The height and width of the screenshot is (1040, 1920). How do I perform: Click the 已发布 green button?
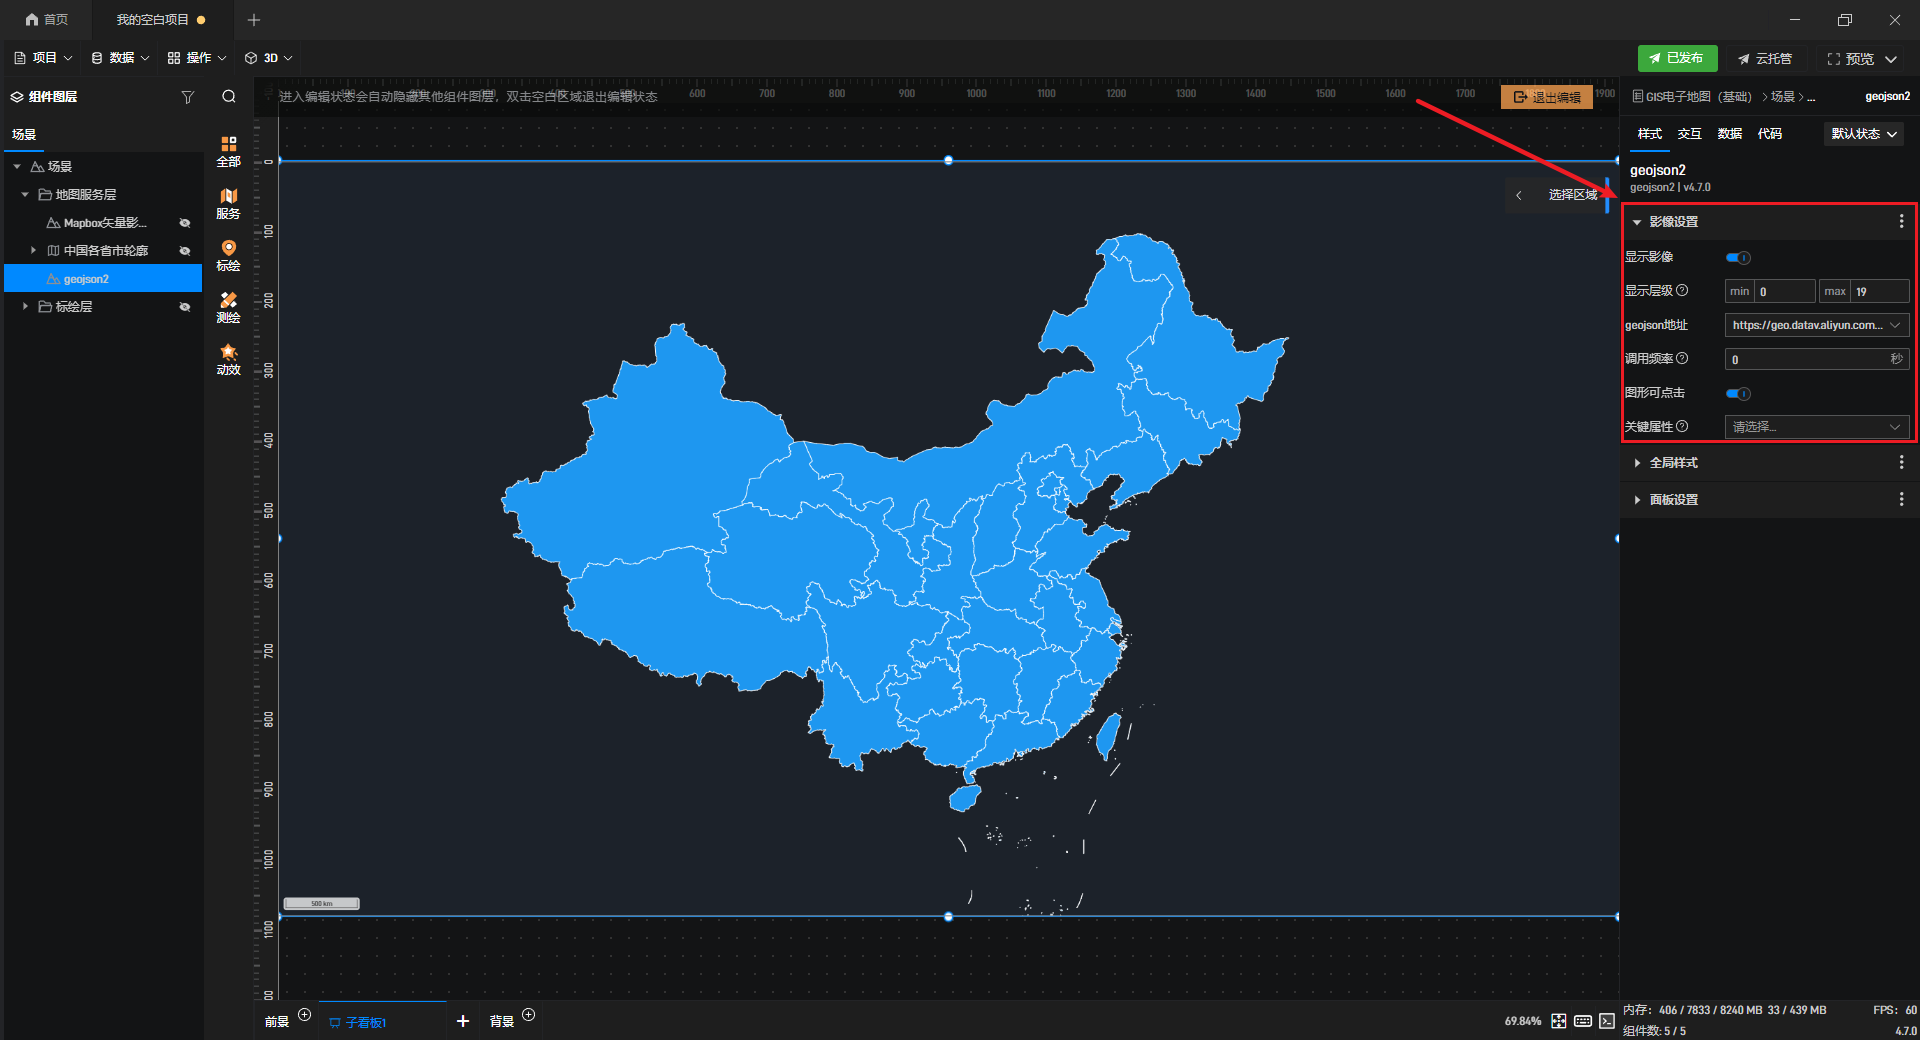1677,58
